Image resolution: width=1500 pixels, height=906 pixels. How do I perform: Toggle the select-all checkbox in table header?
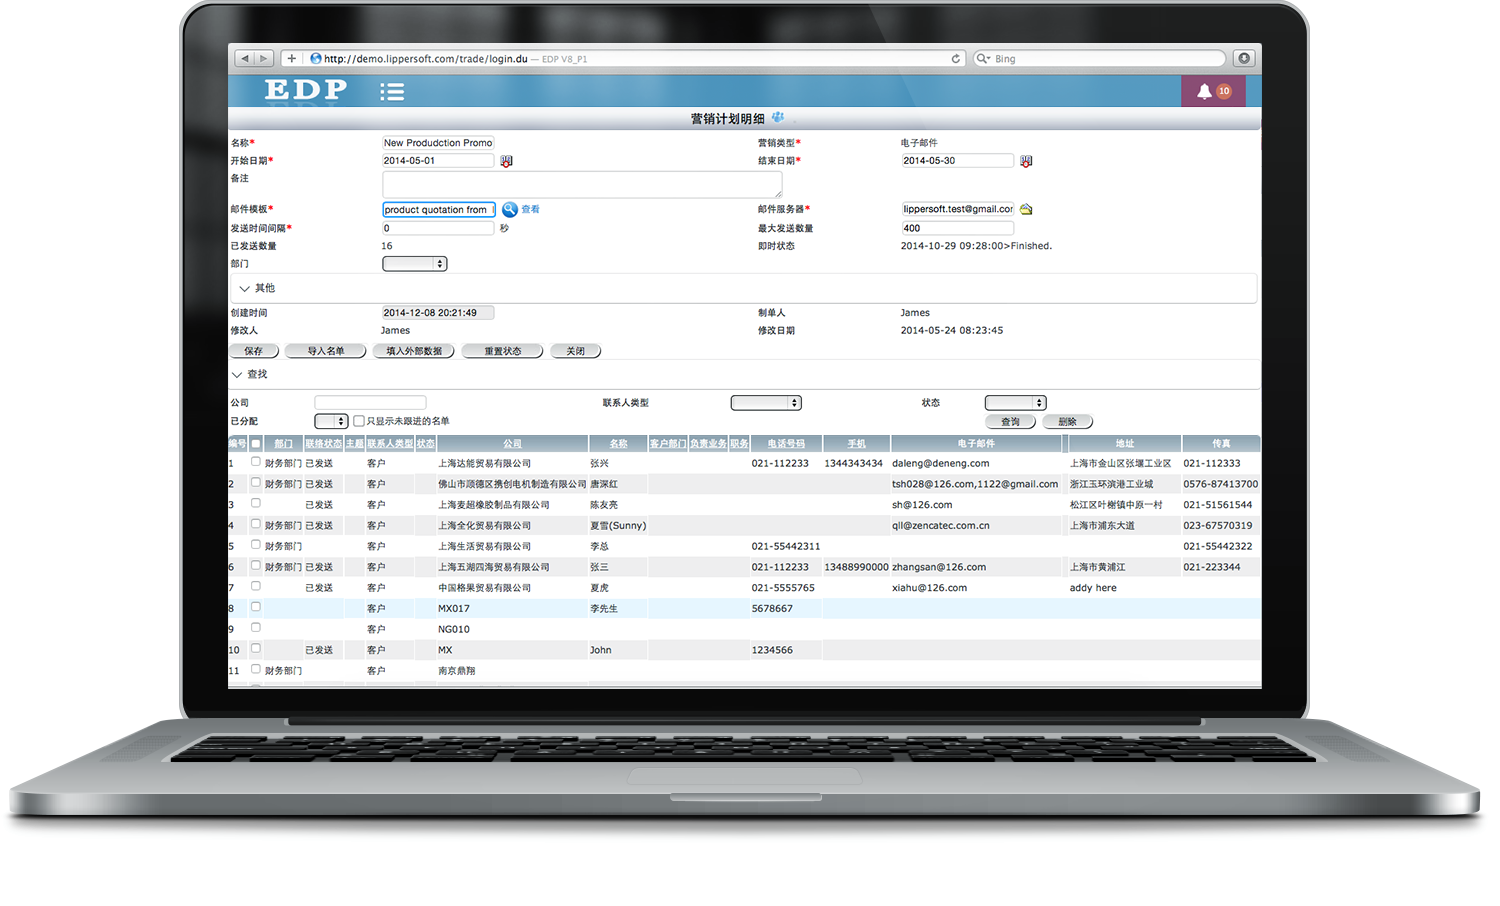coord(256,443)
